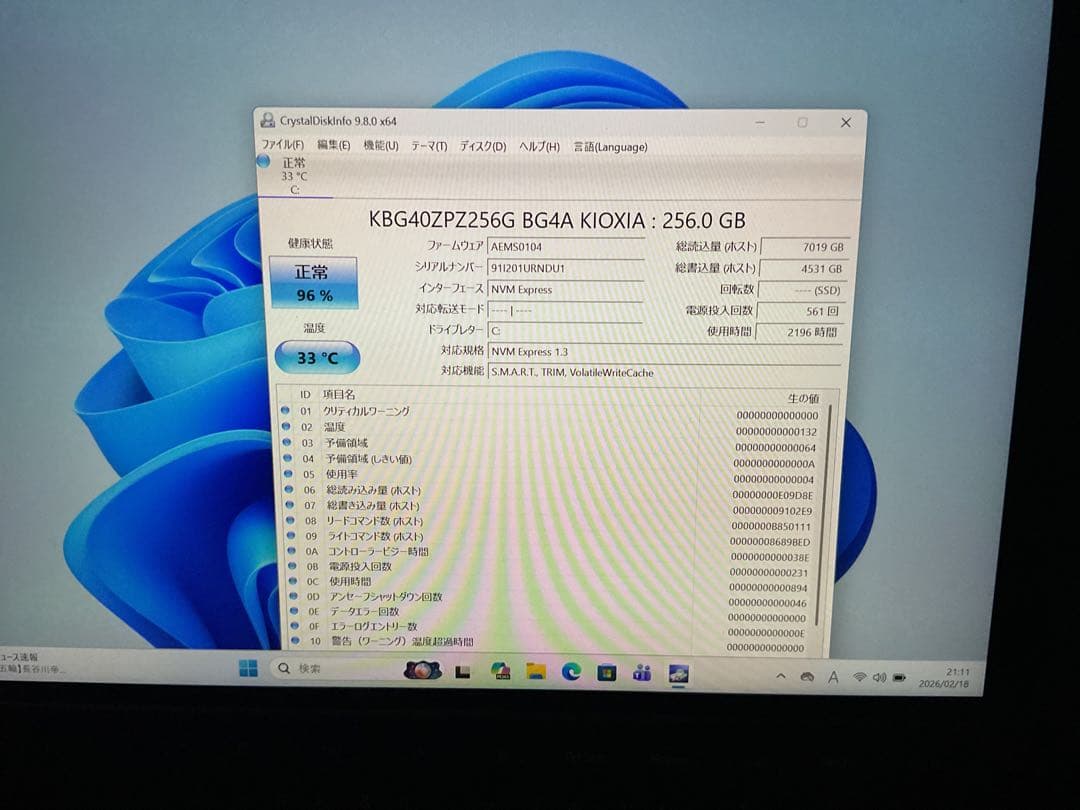Select the 0D アンセーフシャットダウン回数 row
Viewport: 1080px width, 810px height.
coord(550,599)
